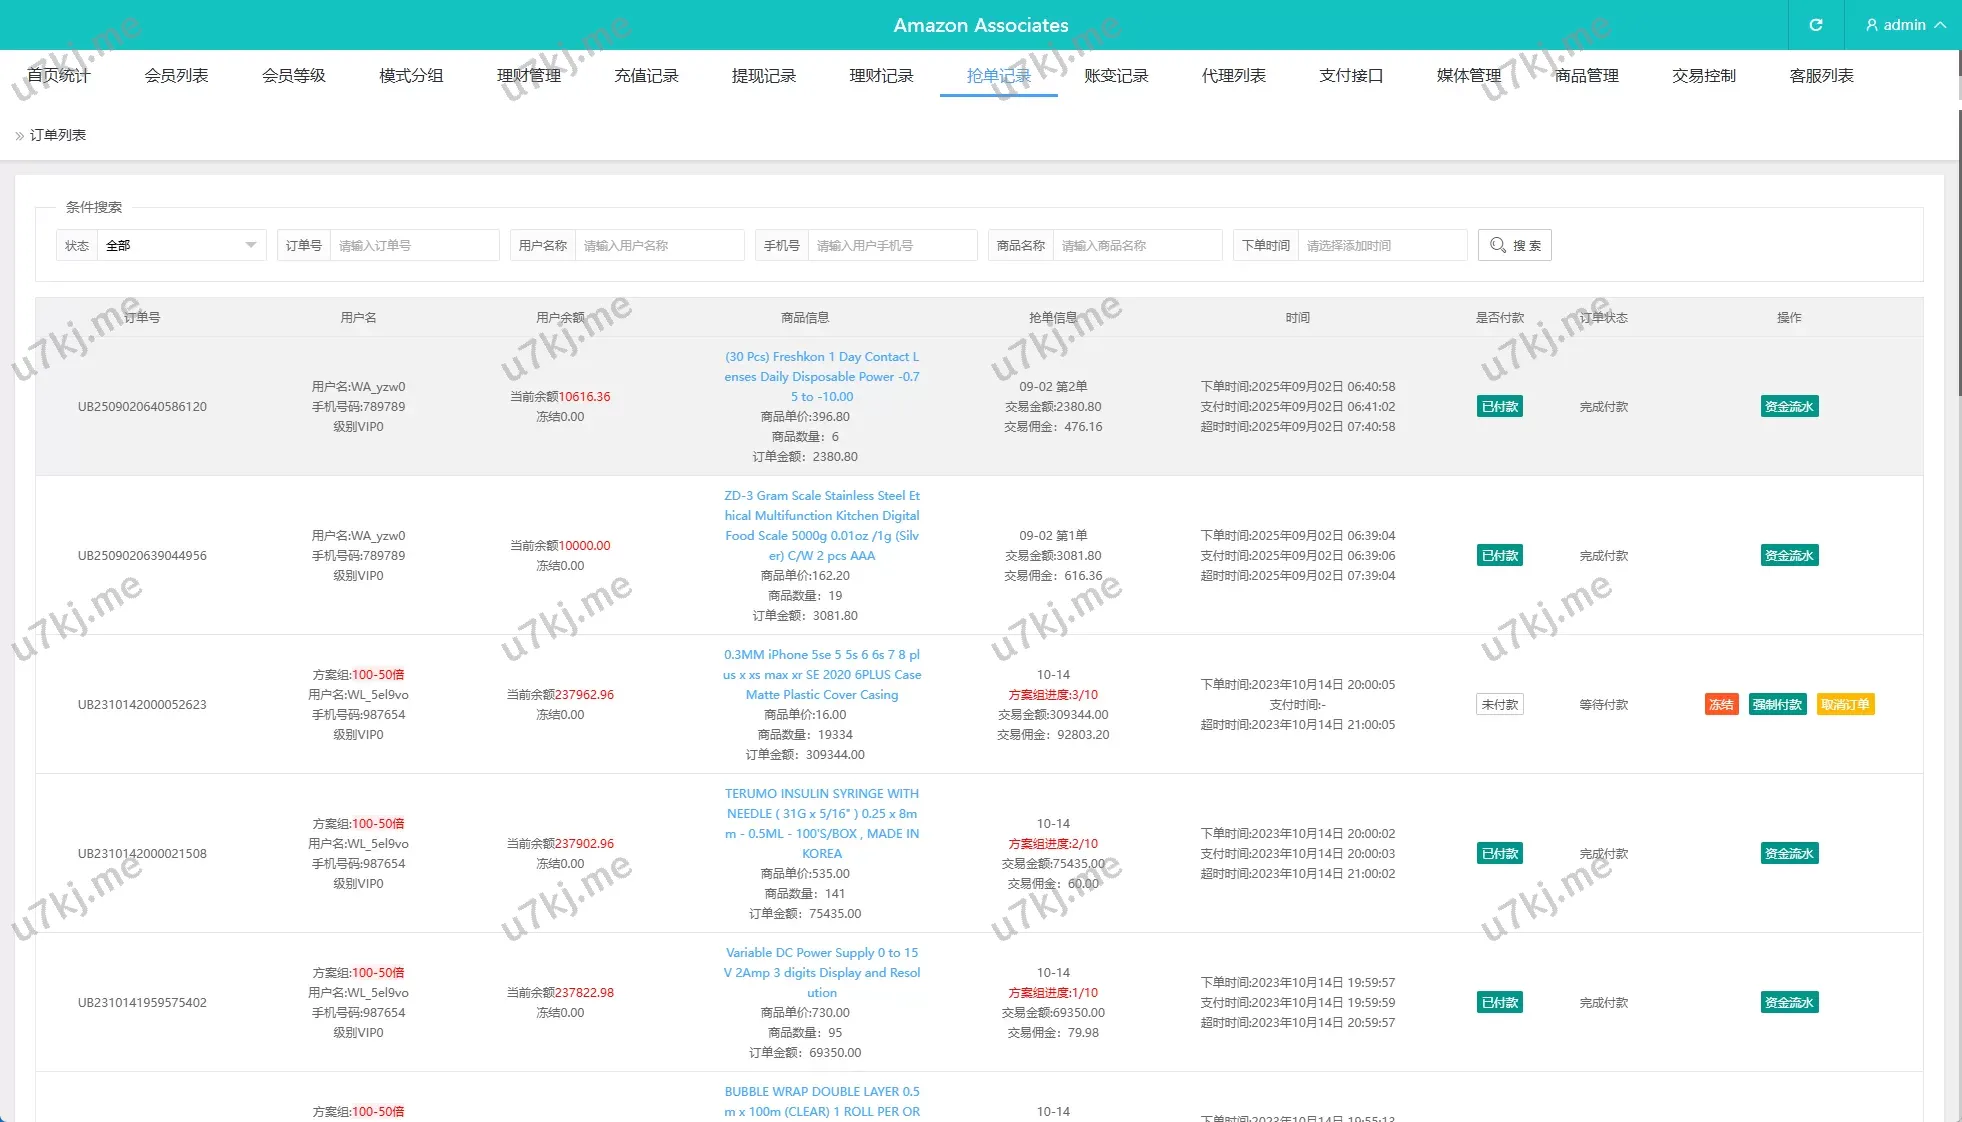The height and width of the screenshot is (1122, 1962).
Task: Open the admin user menu
Action: pyautogui.click(x=1905, y=25)
